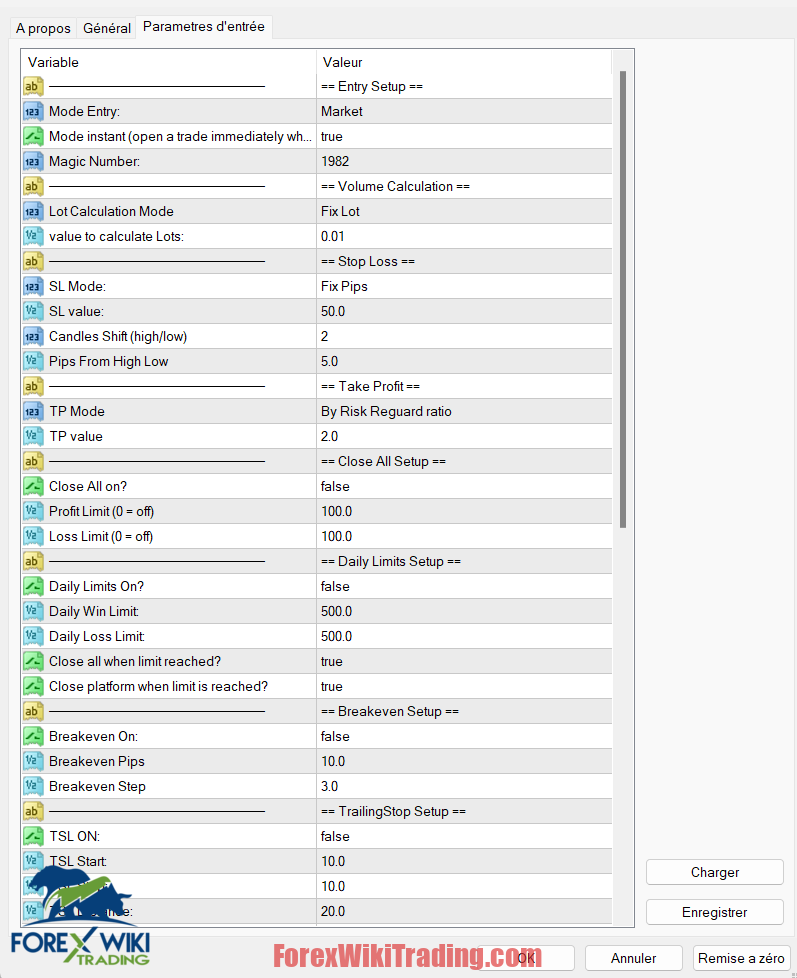Click the vertical scrollbar thumb of parameters list
The image size is (797, 978).
point(623,299)
